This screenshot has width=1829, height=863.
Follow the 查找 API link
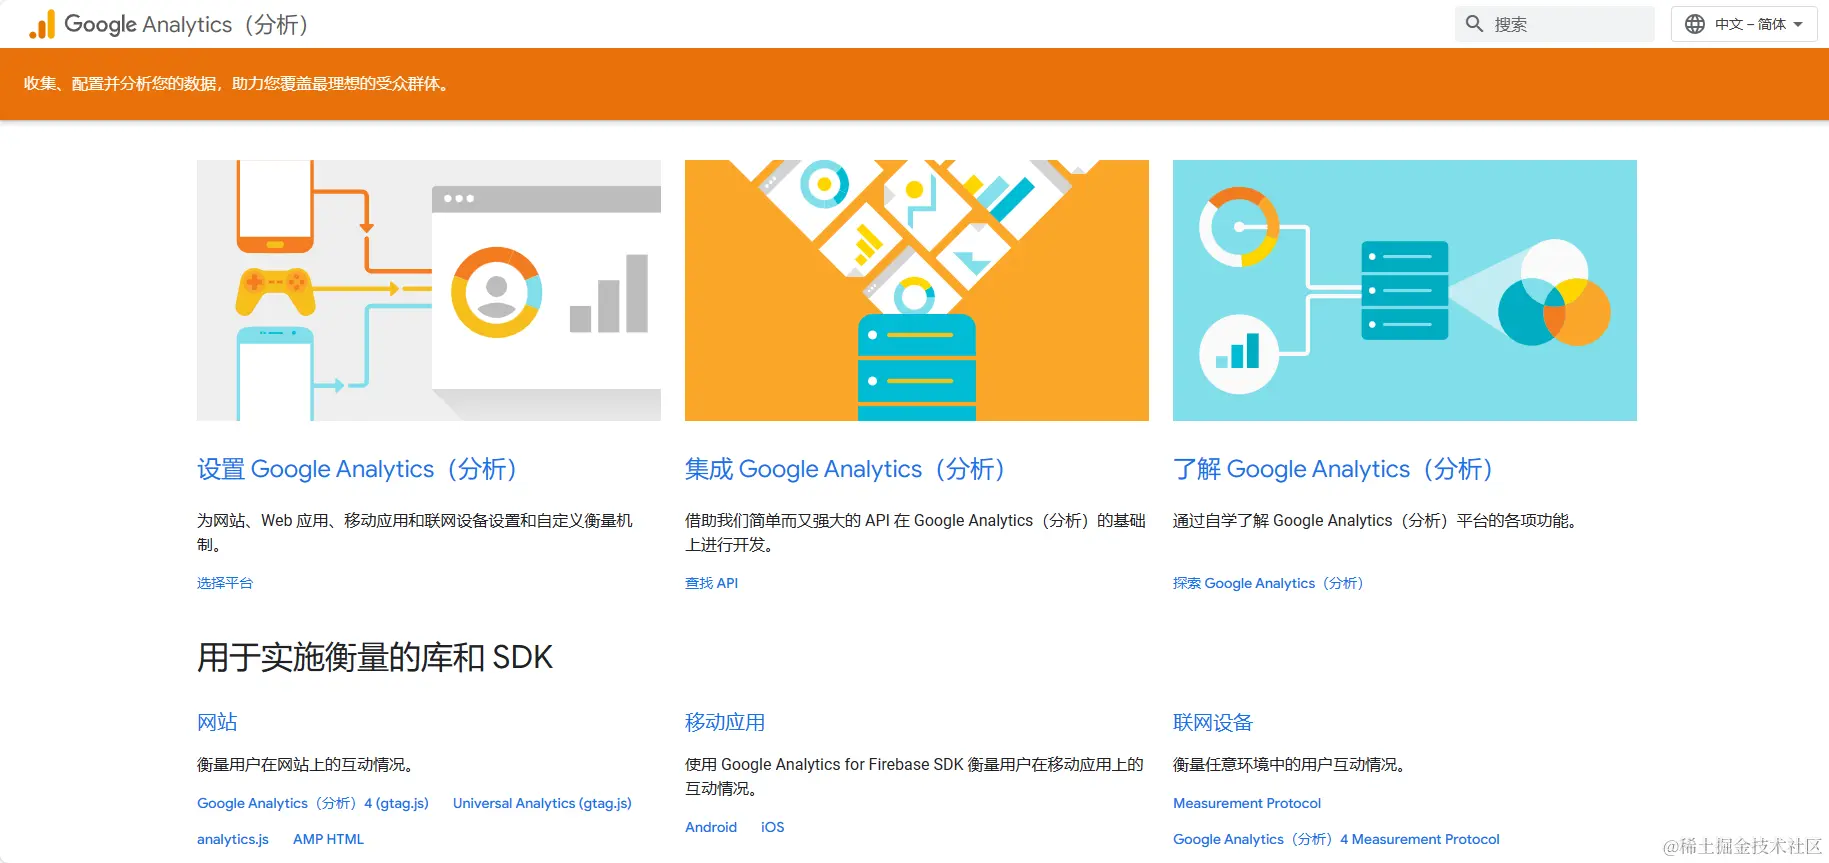[x=711, y=583]
